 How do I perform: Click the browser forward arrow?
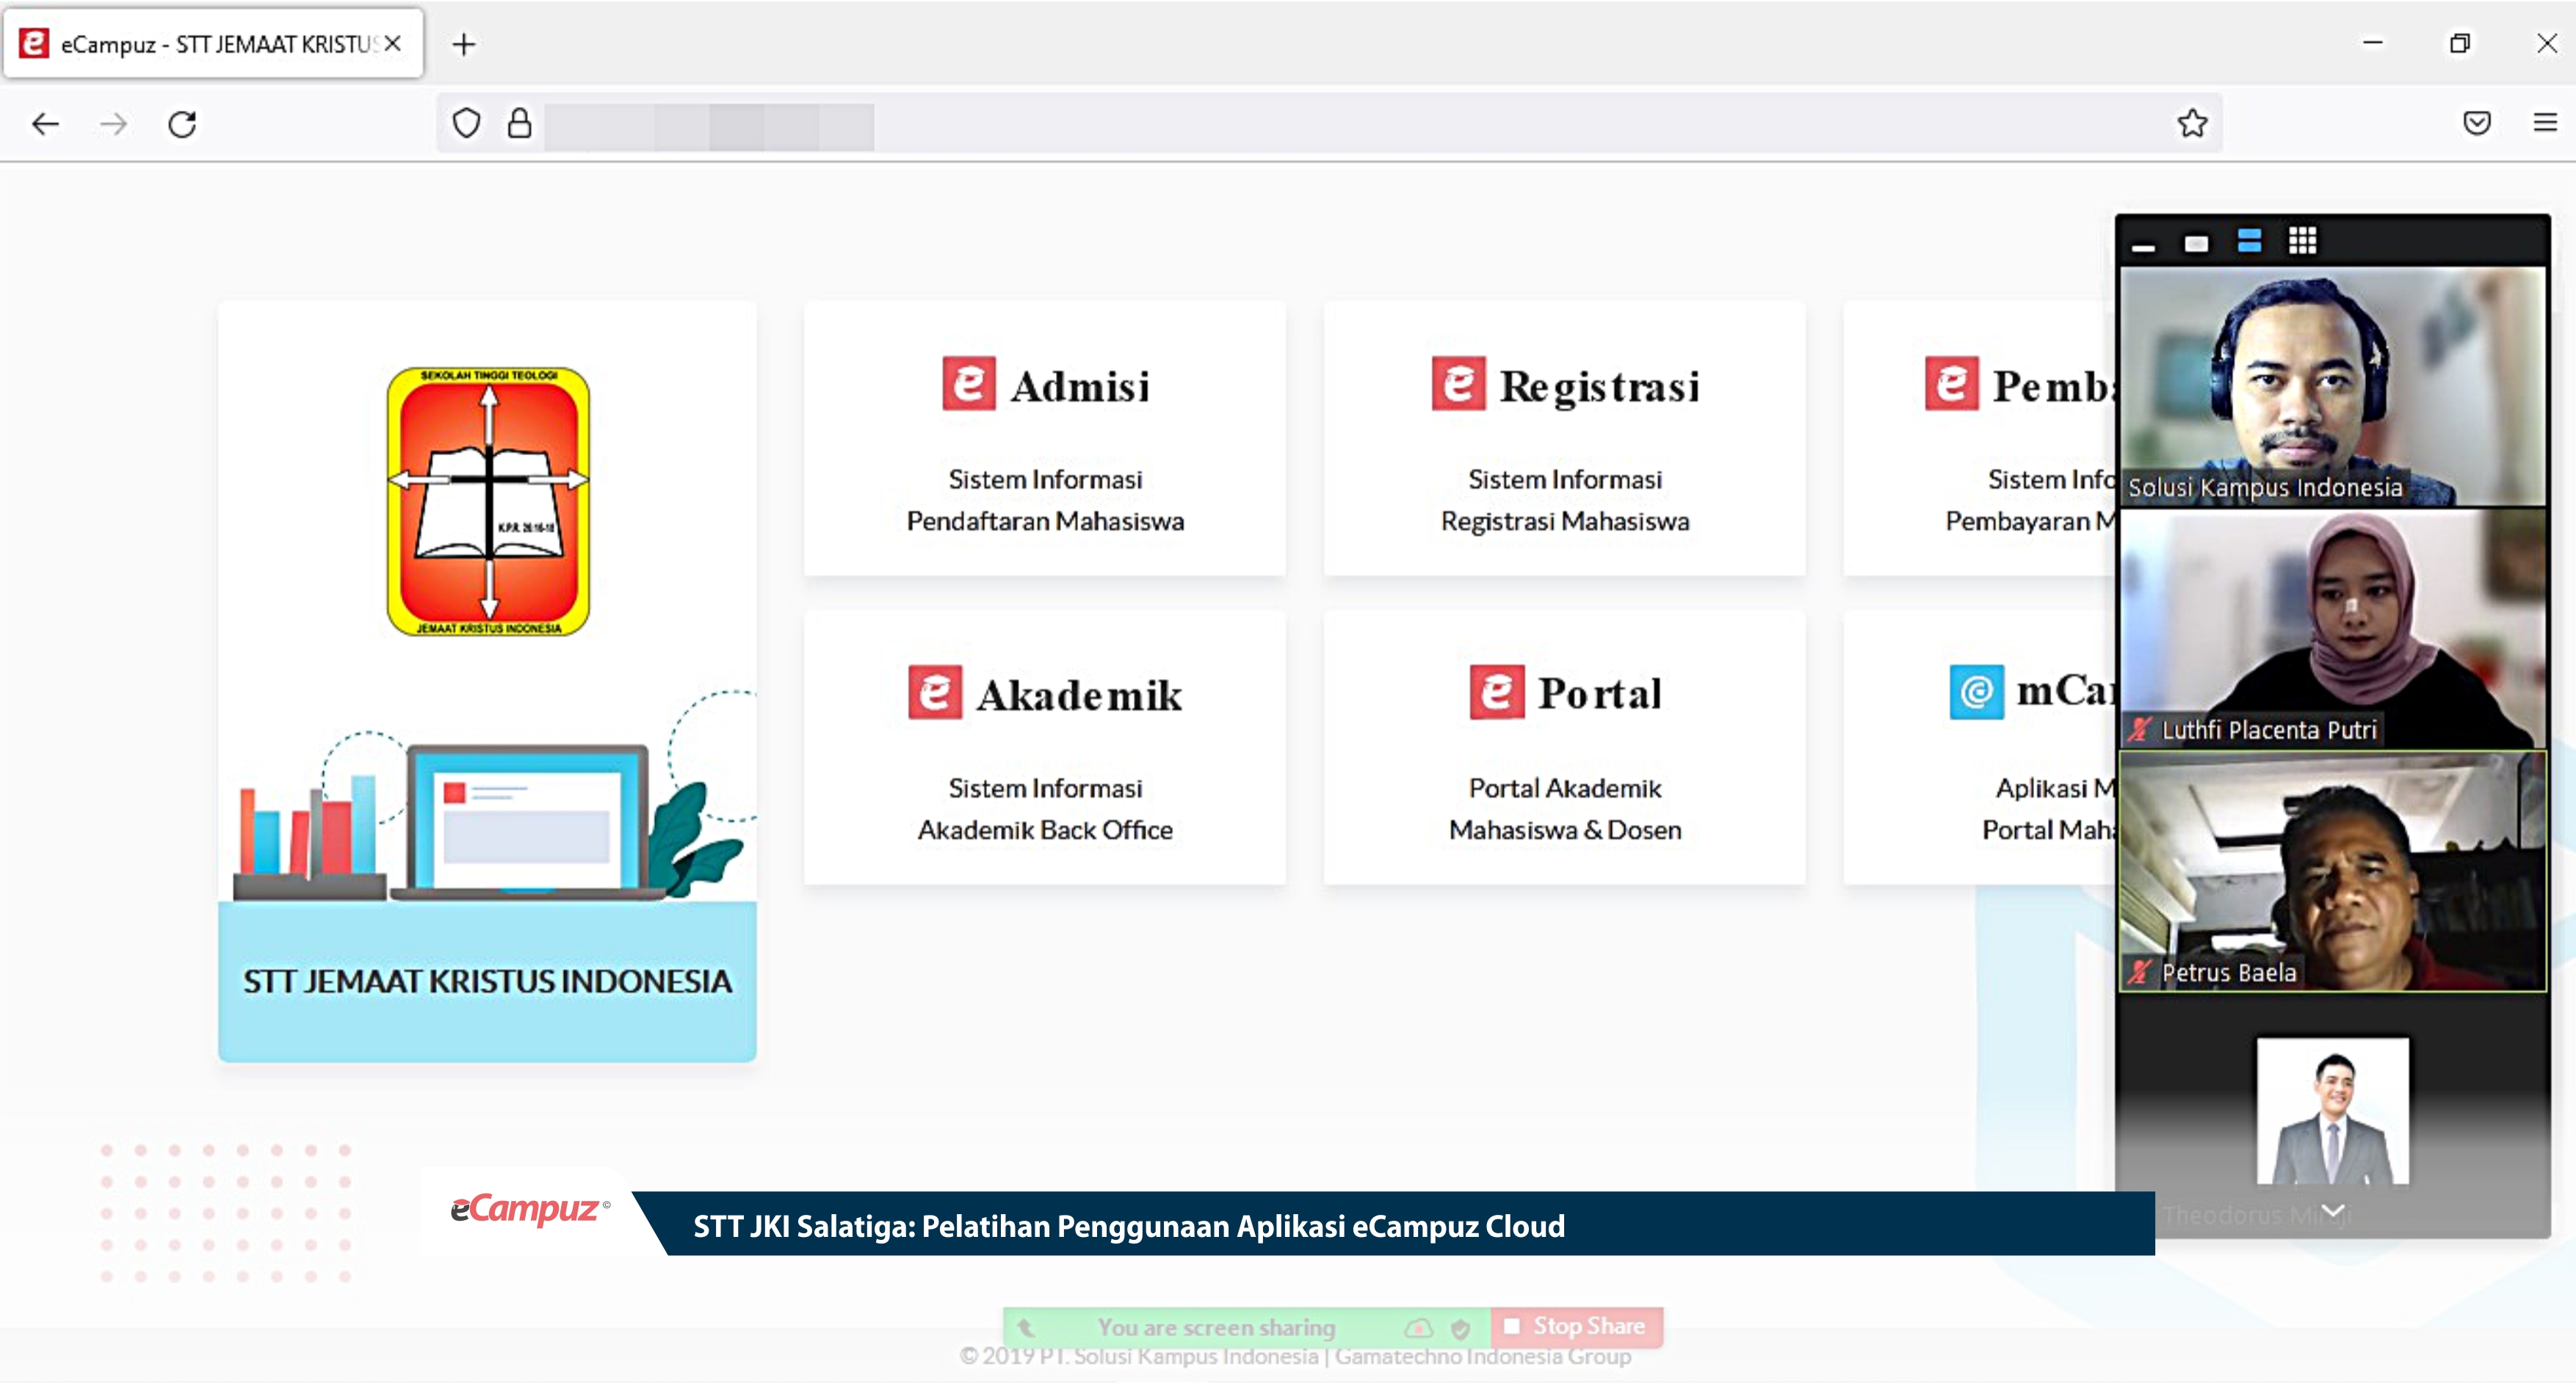point(114,124)
